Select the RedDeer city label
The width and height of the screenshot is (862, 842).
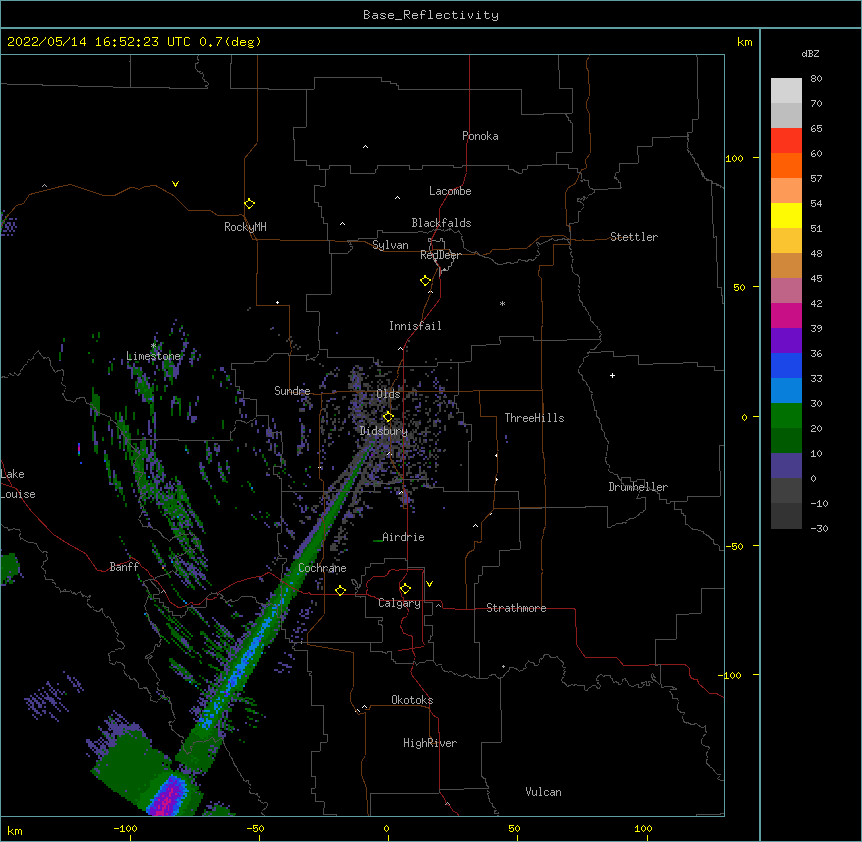440,255
